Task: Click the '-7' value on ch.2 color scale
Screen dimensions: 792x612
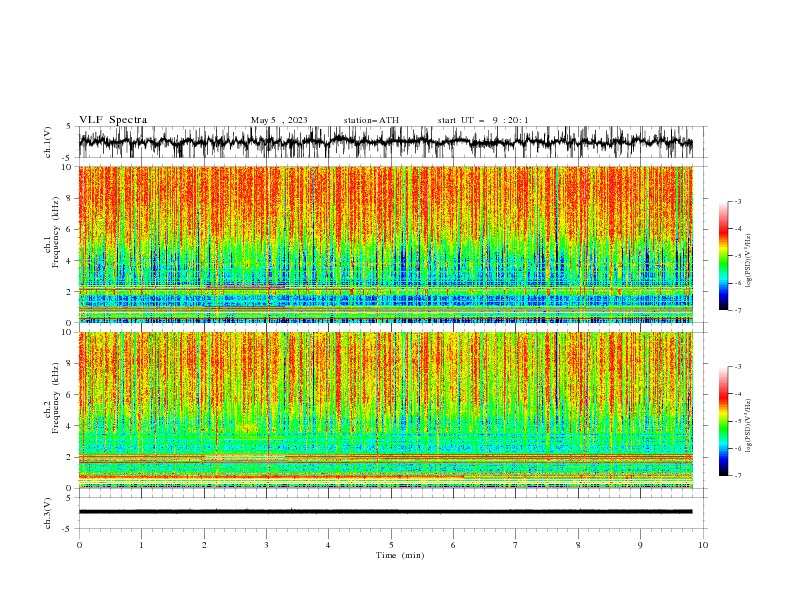Action: (x=737, y=475)
